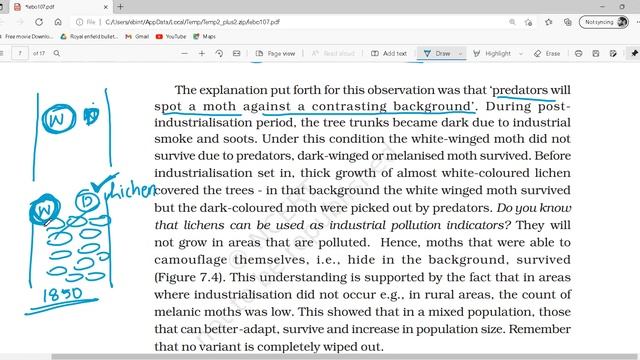Screen dimensions: 640x360
Task: Minimize the browser window
Action: (602, 7)
